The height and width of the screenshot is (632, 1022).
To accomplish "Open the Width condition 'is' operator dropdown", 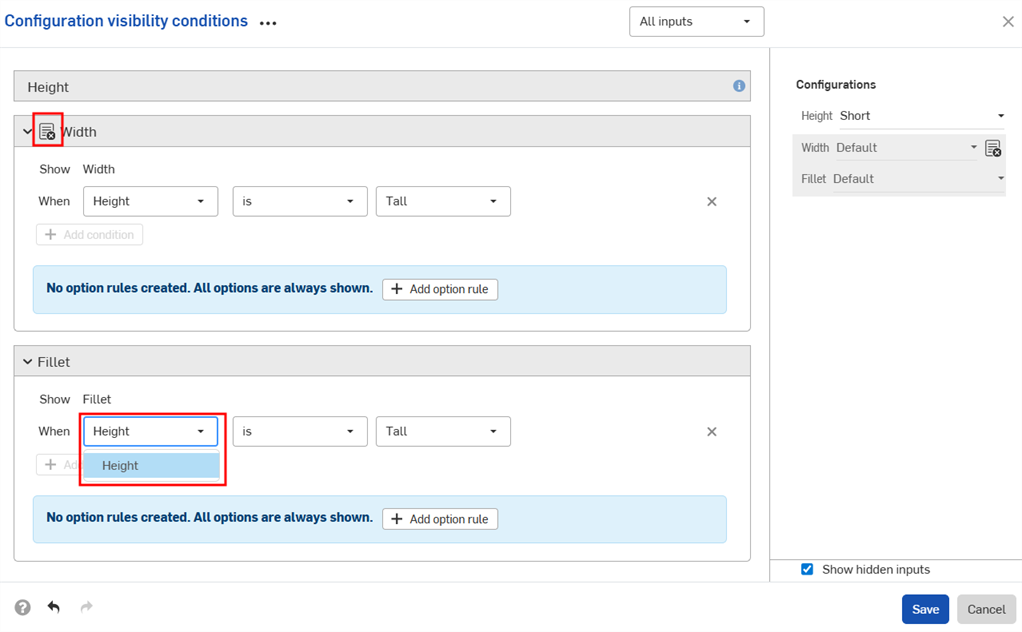I will click(300, 201).
